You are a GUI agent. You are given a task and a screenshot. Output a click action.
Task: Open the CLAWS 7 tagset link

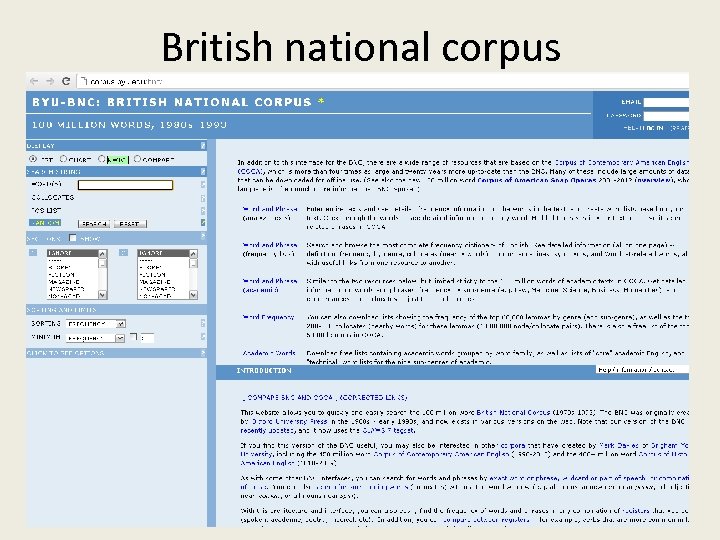pos(388,430)
